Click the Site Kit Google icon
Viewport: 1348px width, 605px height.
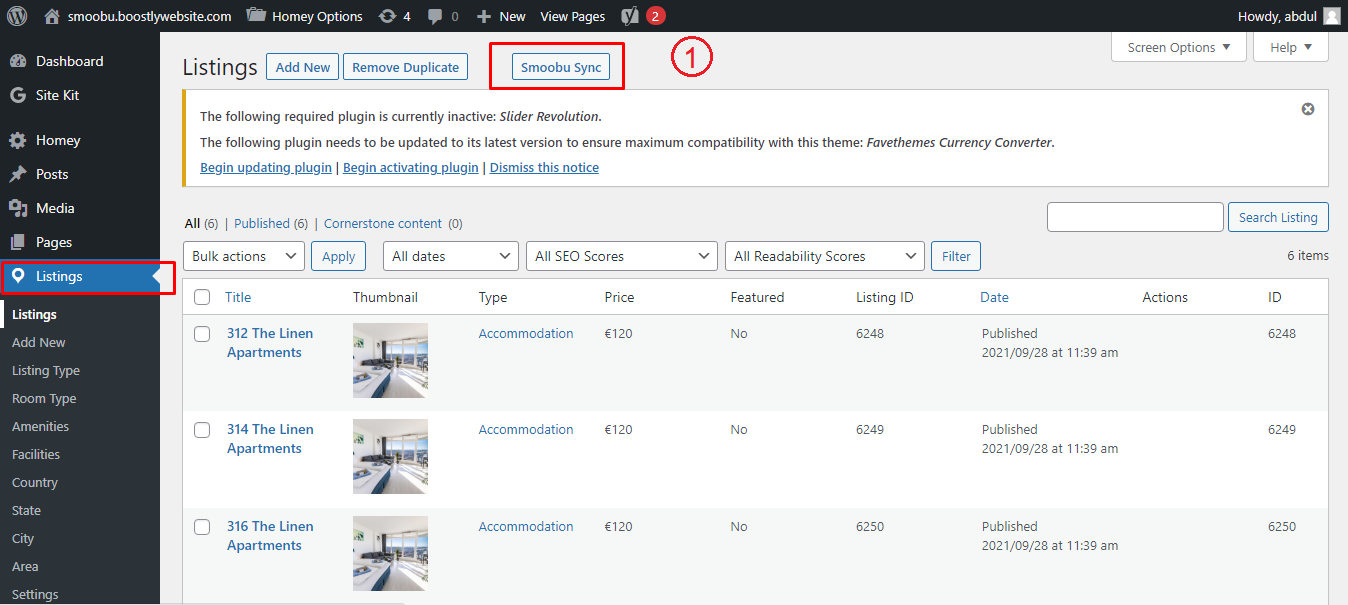pos(18,95)
